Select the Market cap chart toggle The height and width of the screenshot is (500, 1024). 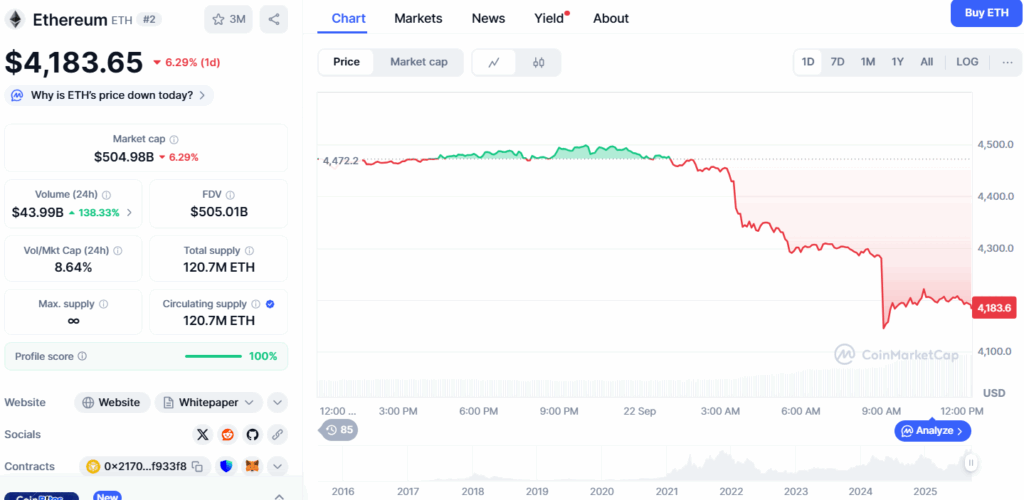(x=419, y=62)
